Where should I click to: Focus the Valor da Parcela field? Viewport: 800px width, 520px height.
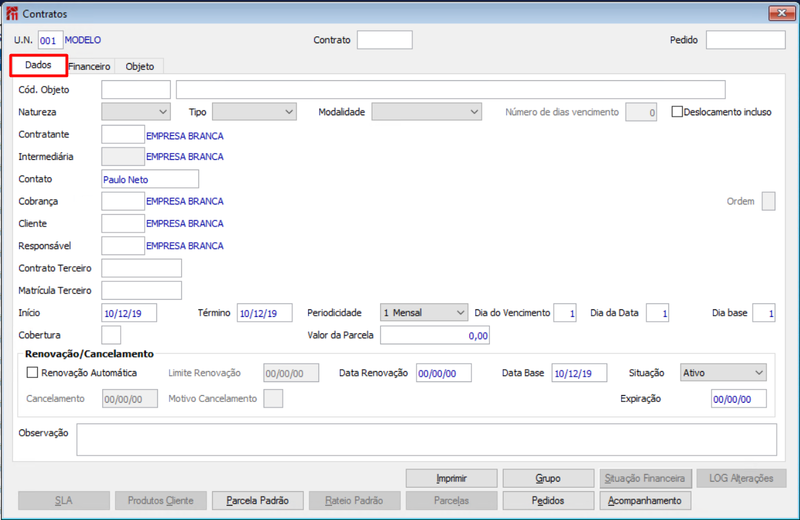tap(435, 335)
